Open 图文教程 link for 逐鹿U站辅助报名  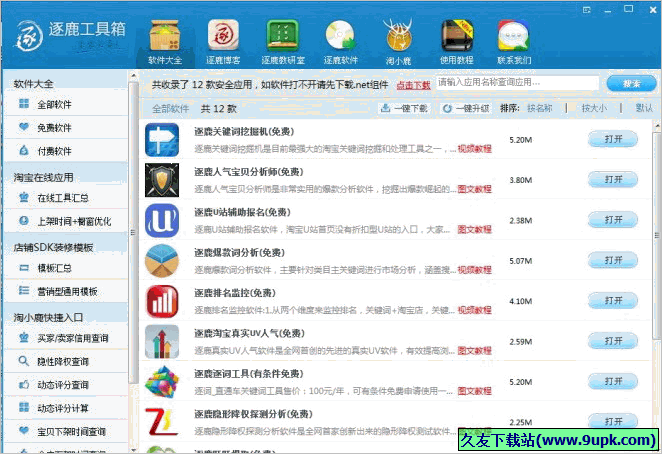click(475, 229)
